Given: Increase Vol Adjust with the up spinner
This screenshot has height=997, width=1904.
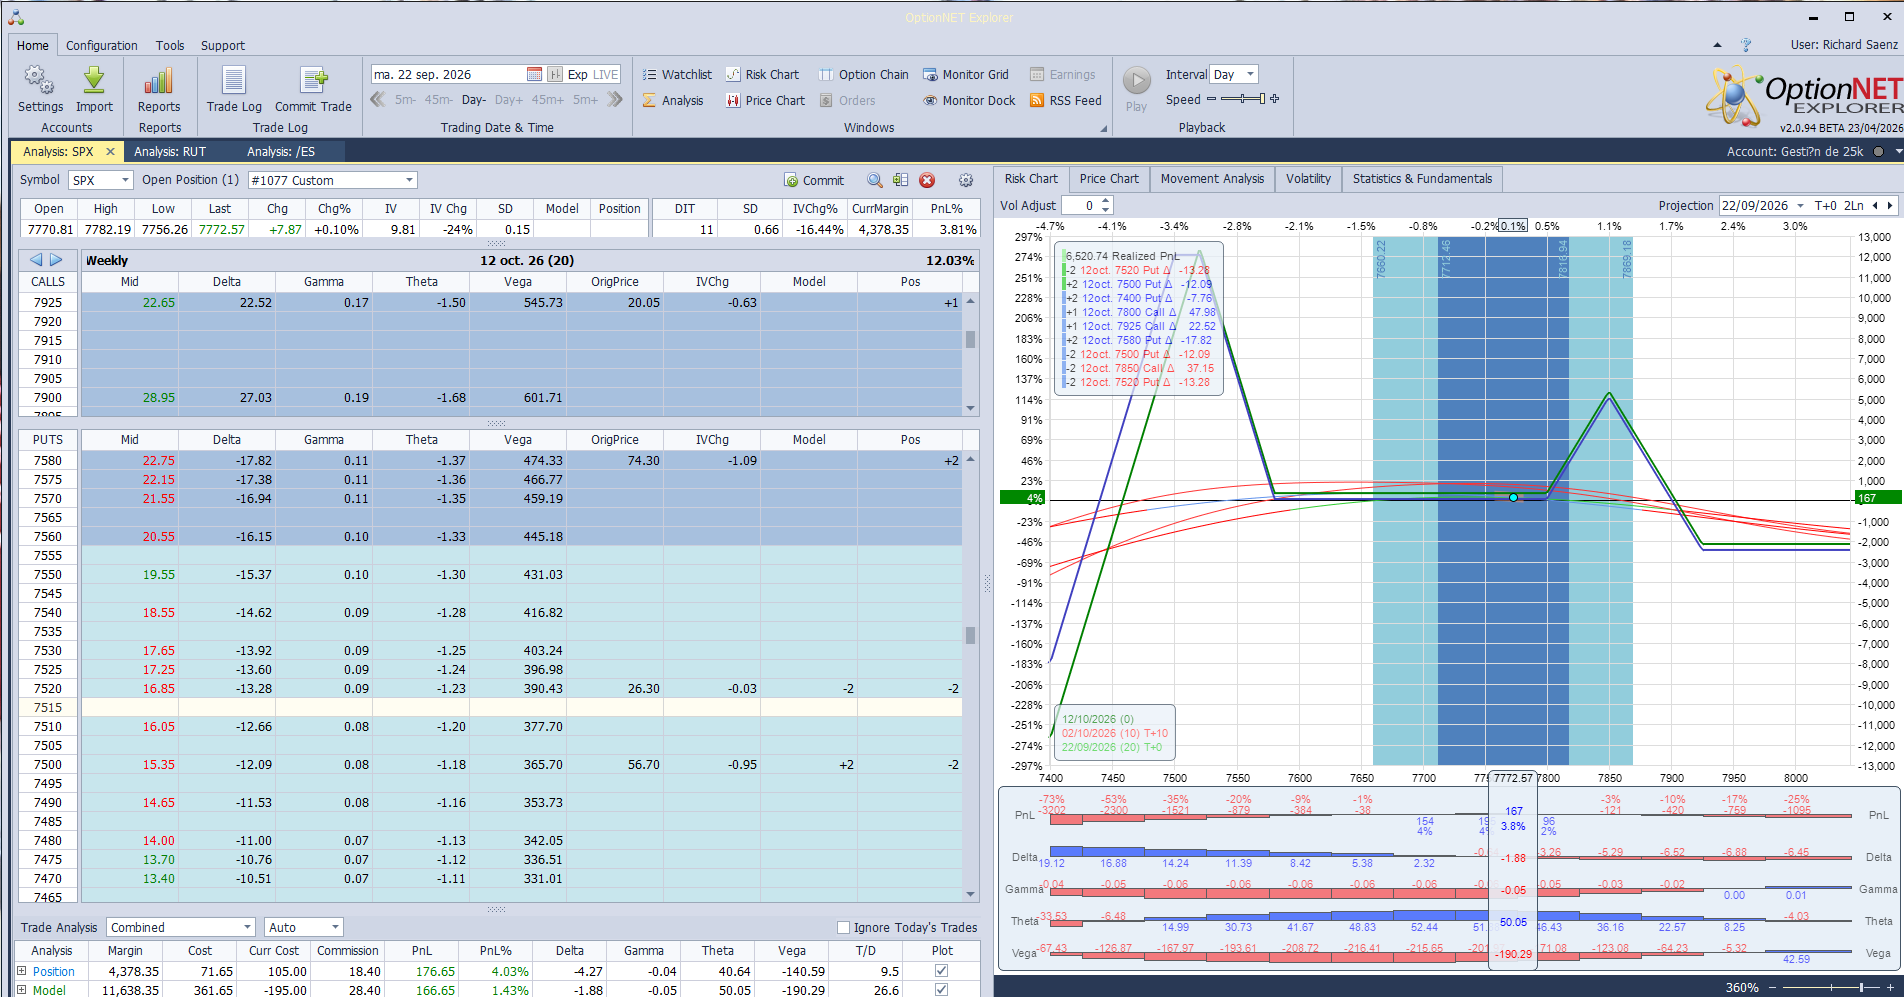Looking at the screenshot, I should (1105, 200).
